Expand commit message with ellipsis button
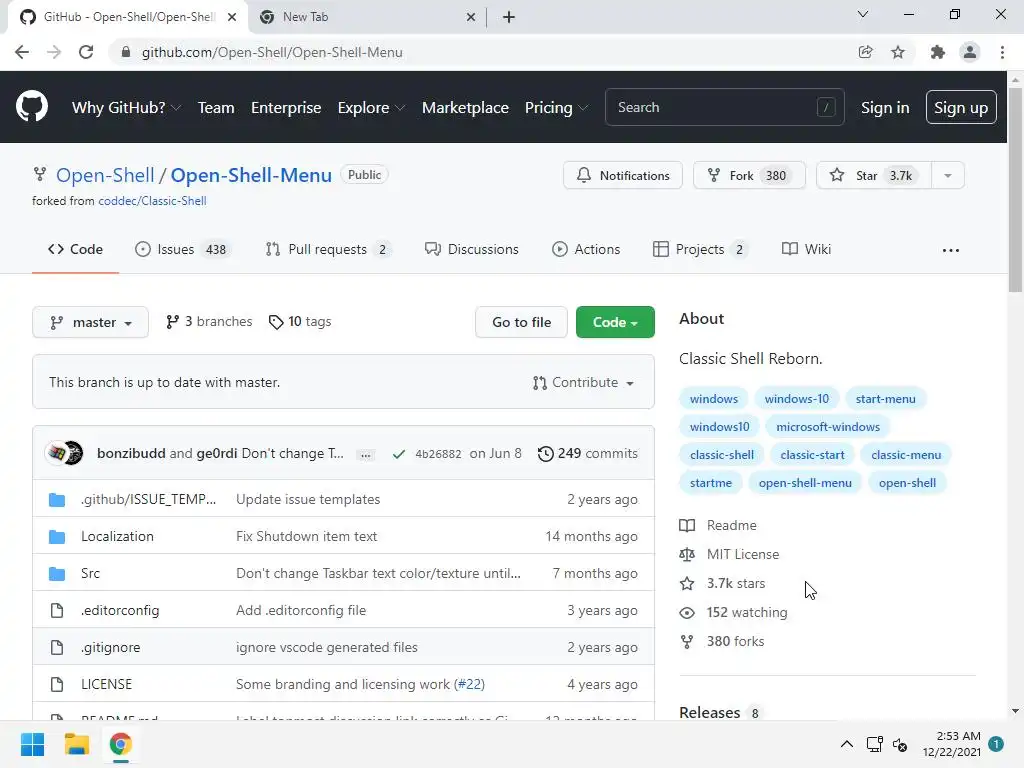1024x768 pixels. pos(366,454)
